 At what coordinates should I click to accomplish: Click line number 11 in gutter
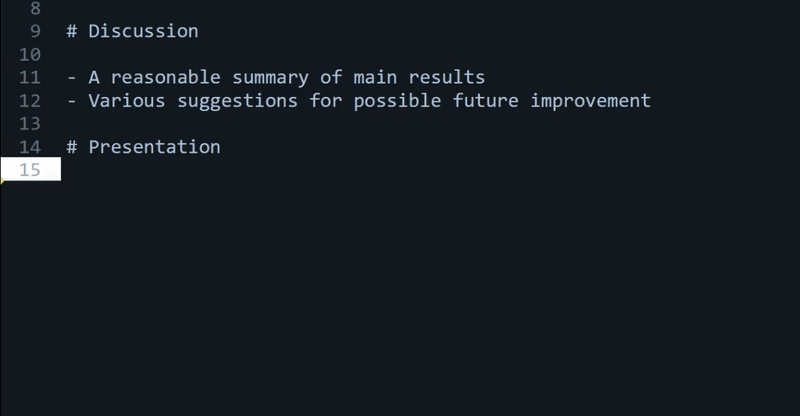coord(30,78)
